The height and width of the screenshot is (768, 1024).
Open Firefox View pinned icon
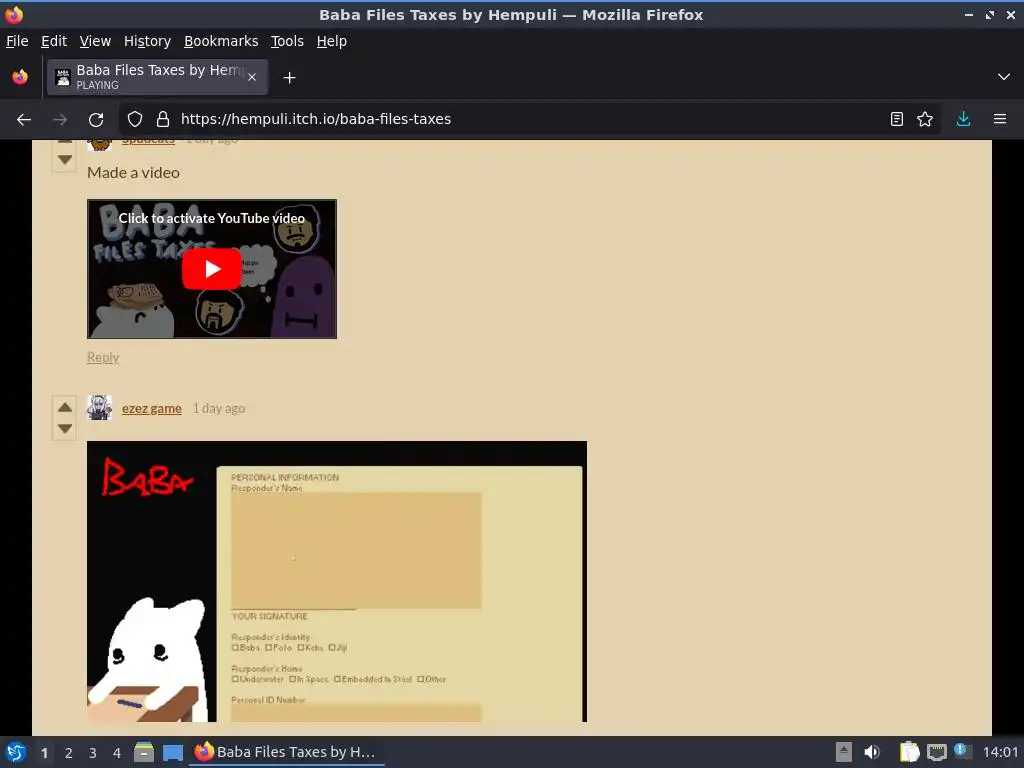coord(20,77)
